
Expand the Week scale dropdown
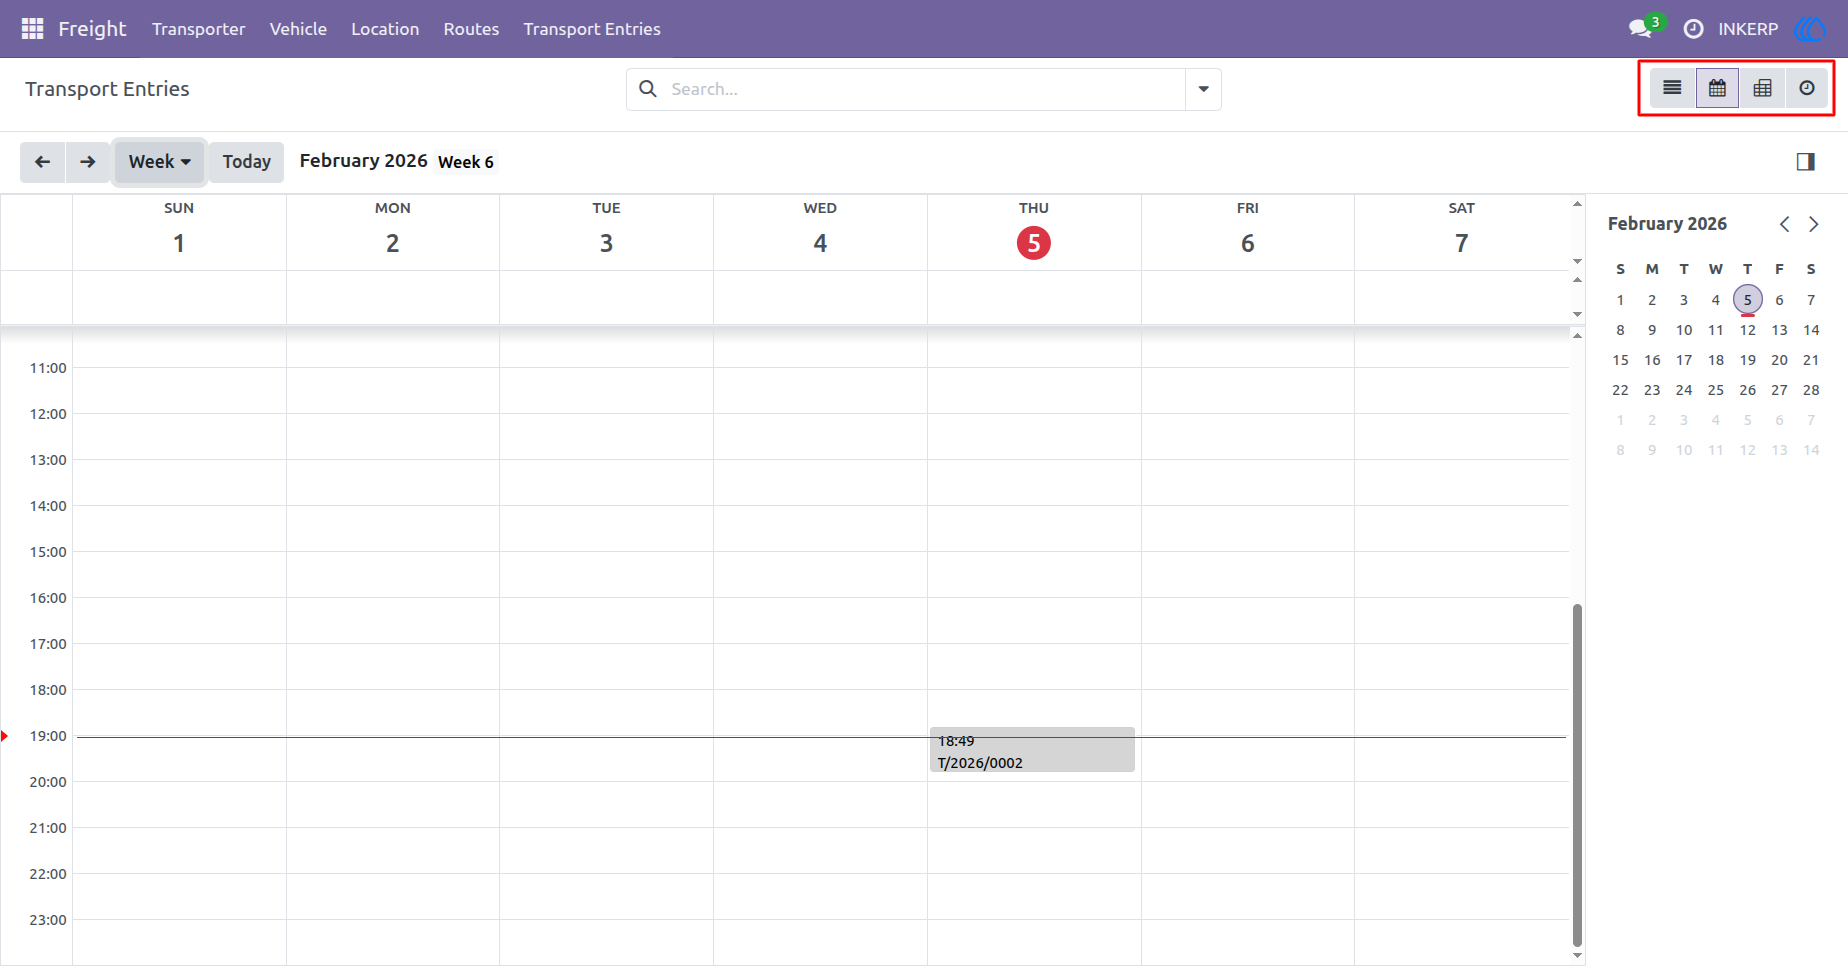[160, 162]
